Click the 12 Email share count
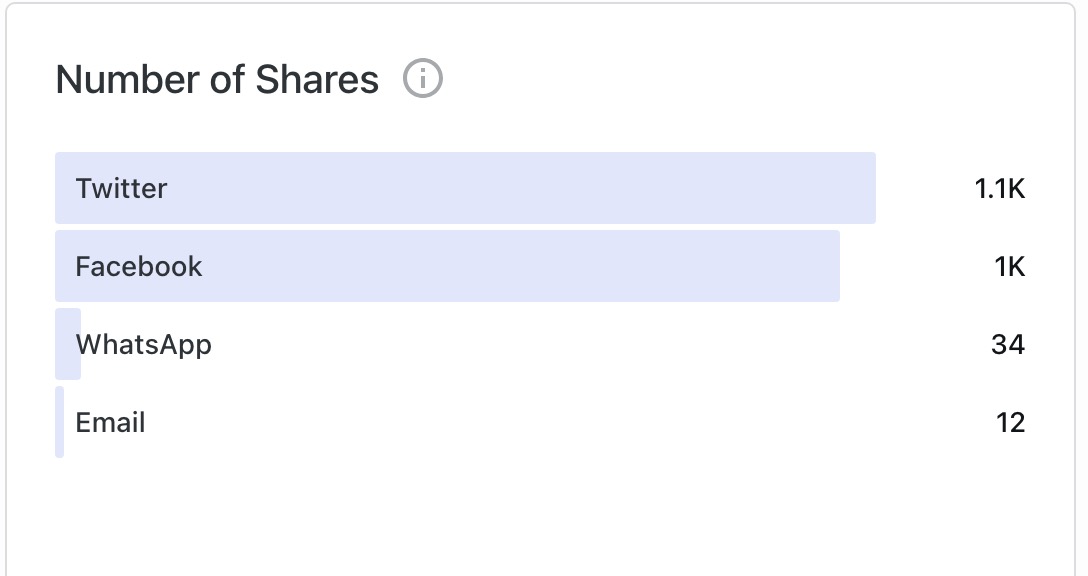The image size is (1088, 576). [1010, 422]
